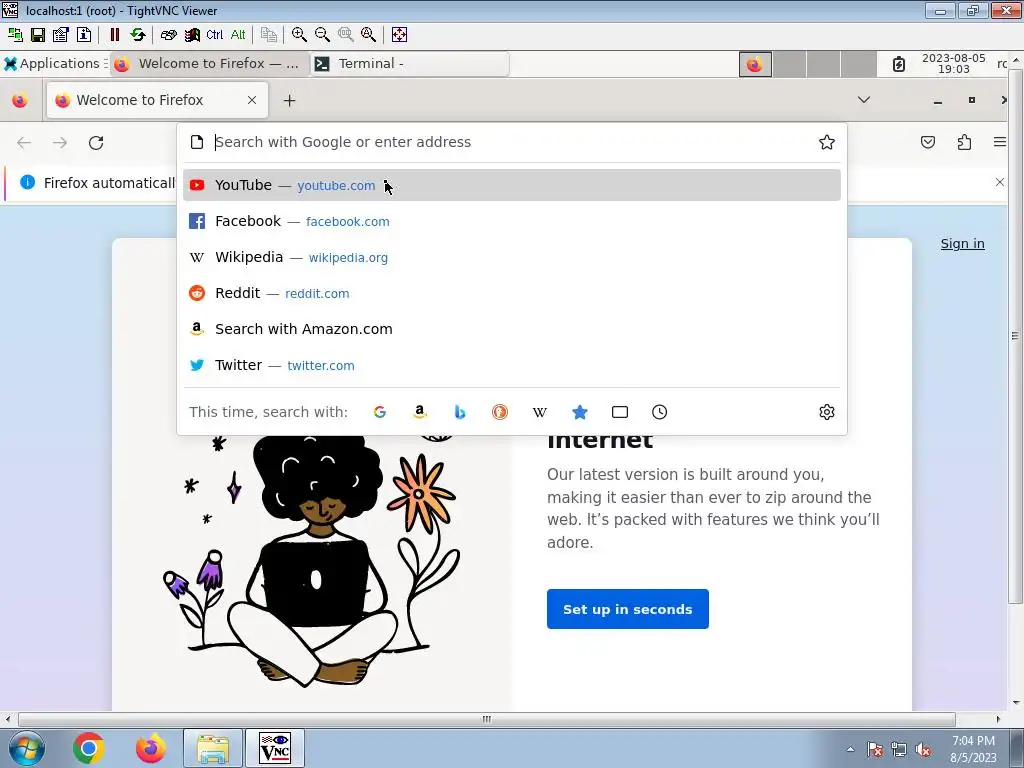This screenshot has width=1024, height=768.
Task: Choose Search with Amazon.com suggestion
Action: [x=512, y=329]
